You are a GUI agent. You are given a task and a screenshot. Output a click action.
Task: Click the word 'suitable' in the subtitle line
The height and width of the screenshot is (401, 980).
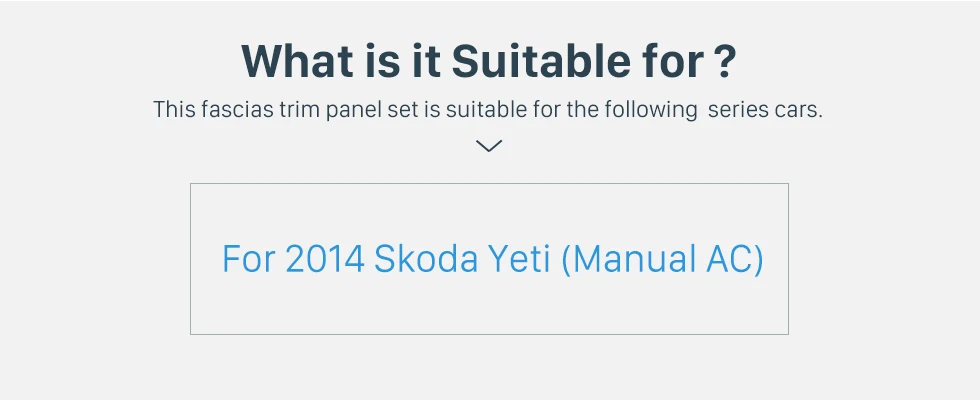(x=486, y=110)
